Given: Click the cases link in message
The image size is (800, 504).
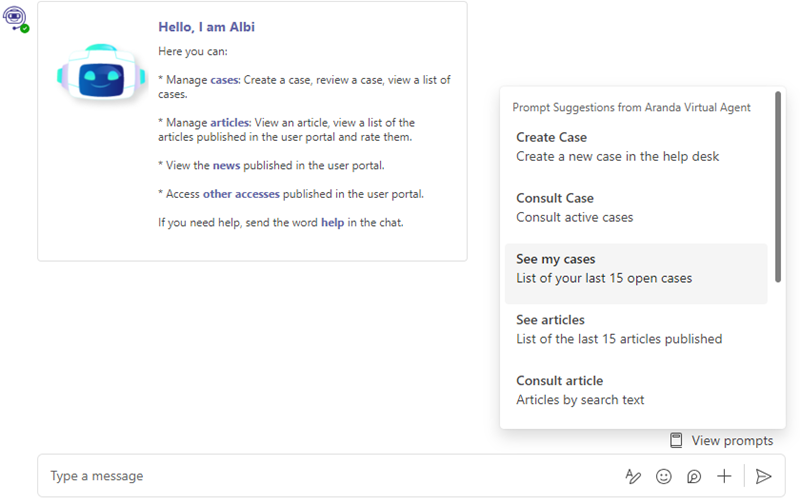Looking at the screenshot, I should click(224, 80).
